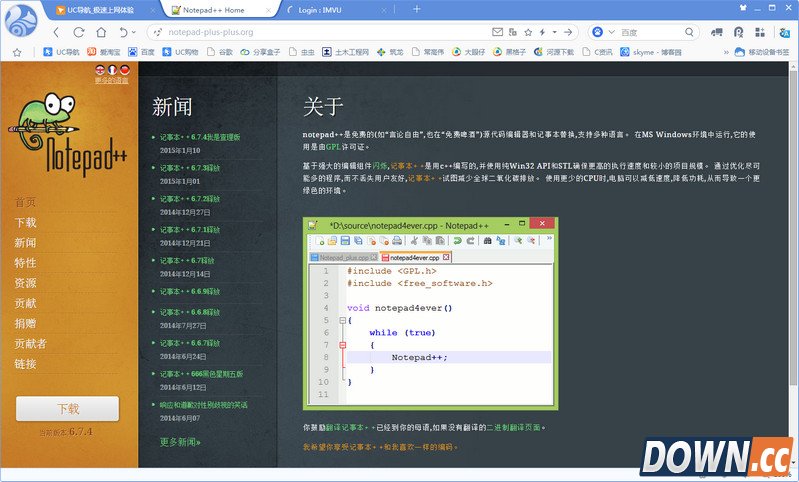This screenshot has width=799, height=482.
Task: Click the go arrow in the address bar
Action: tap(568, 32)
